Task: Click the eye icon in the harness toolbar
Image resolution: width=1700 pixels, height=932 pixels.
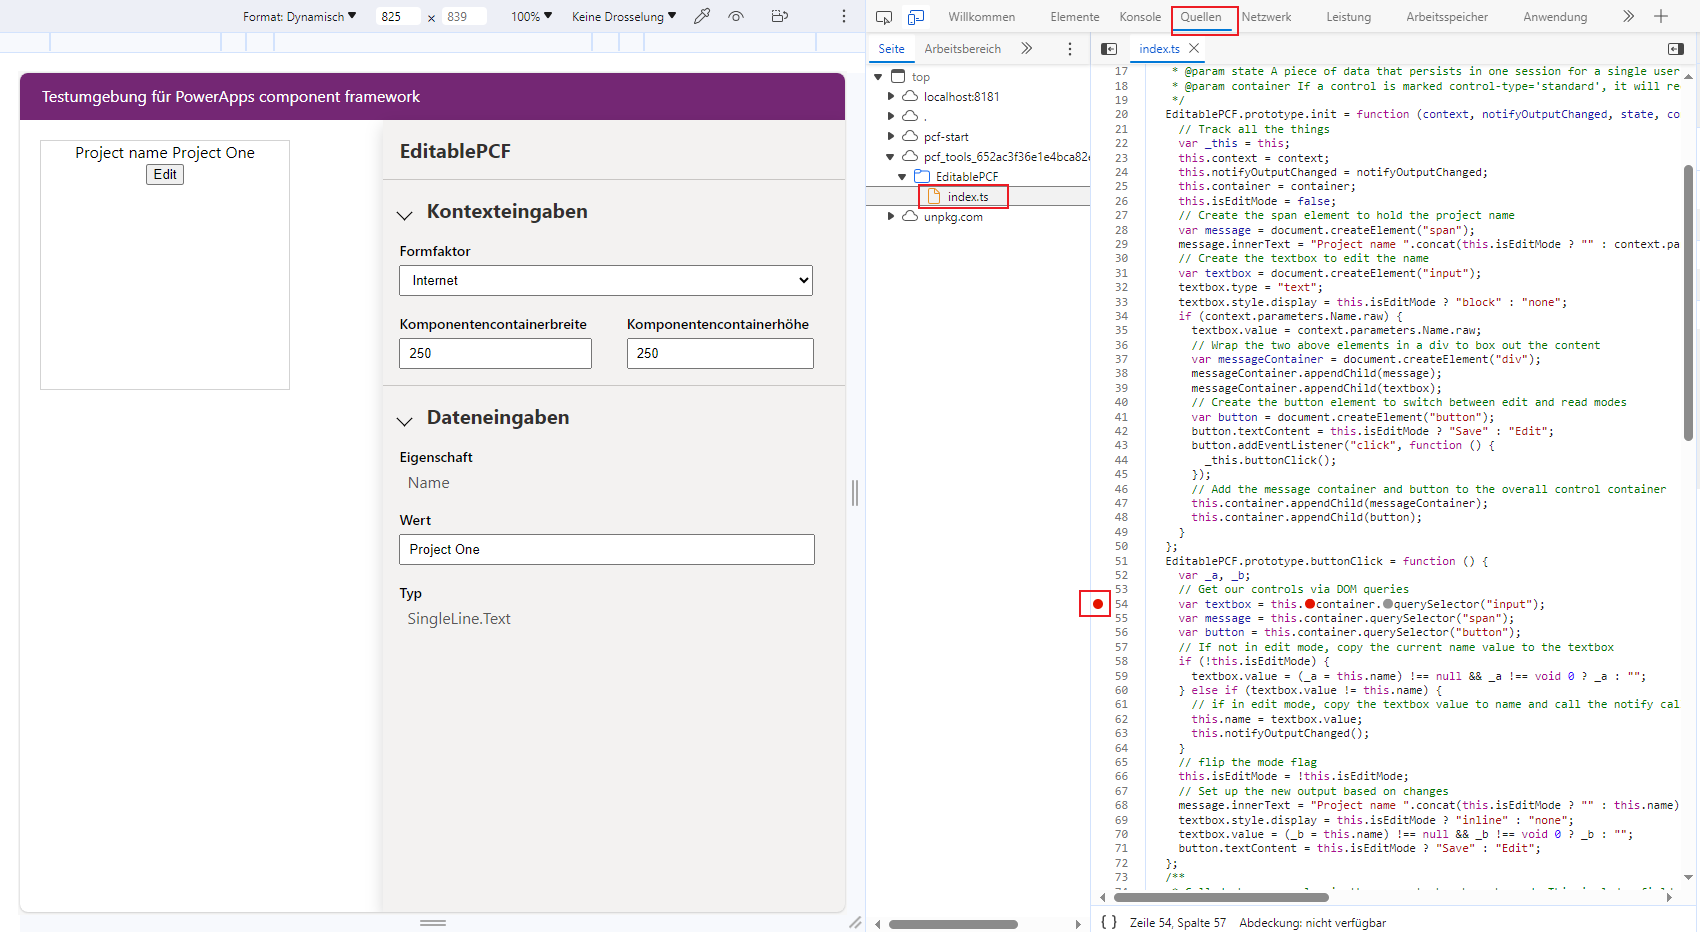Action: tap(737, 17)
